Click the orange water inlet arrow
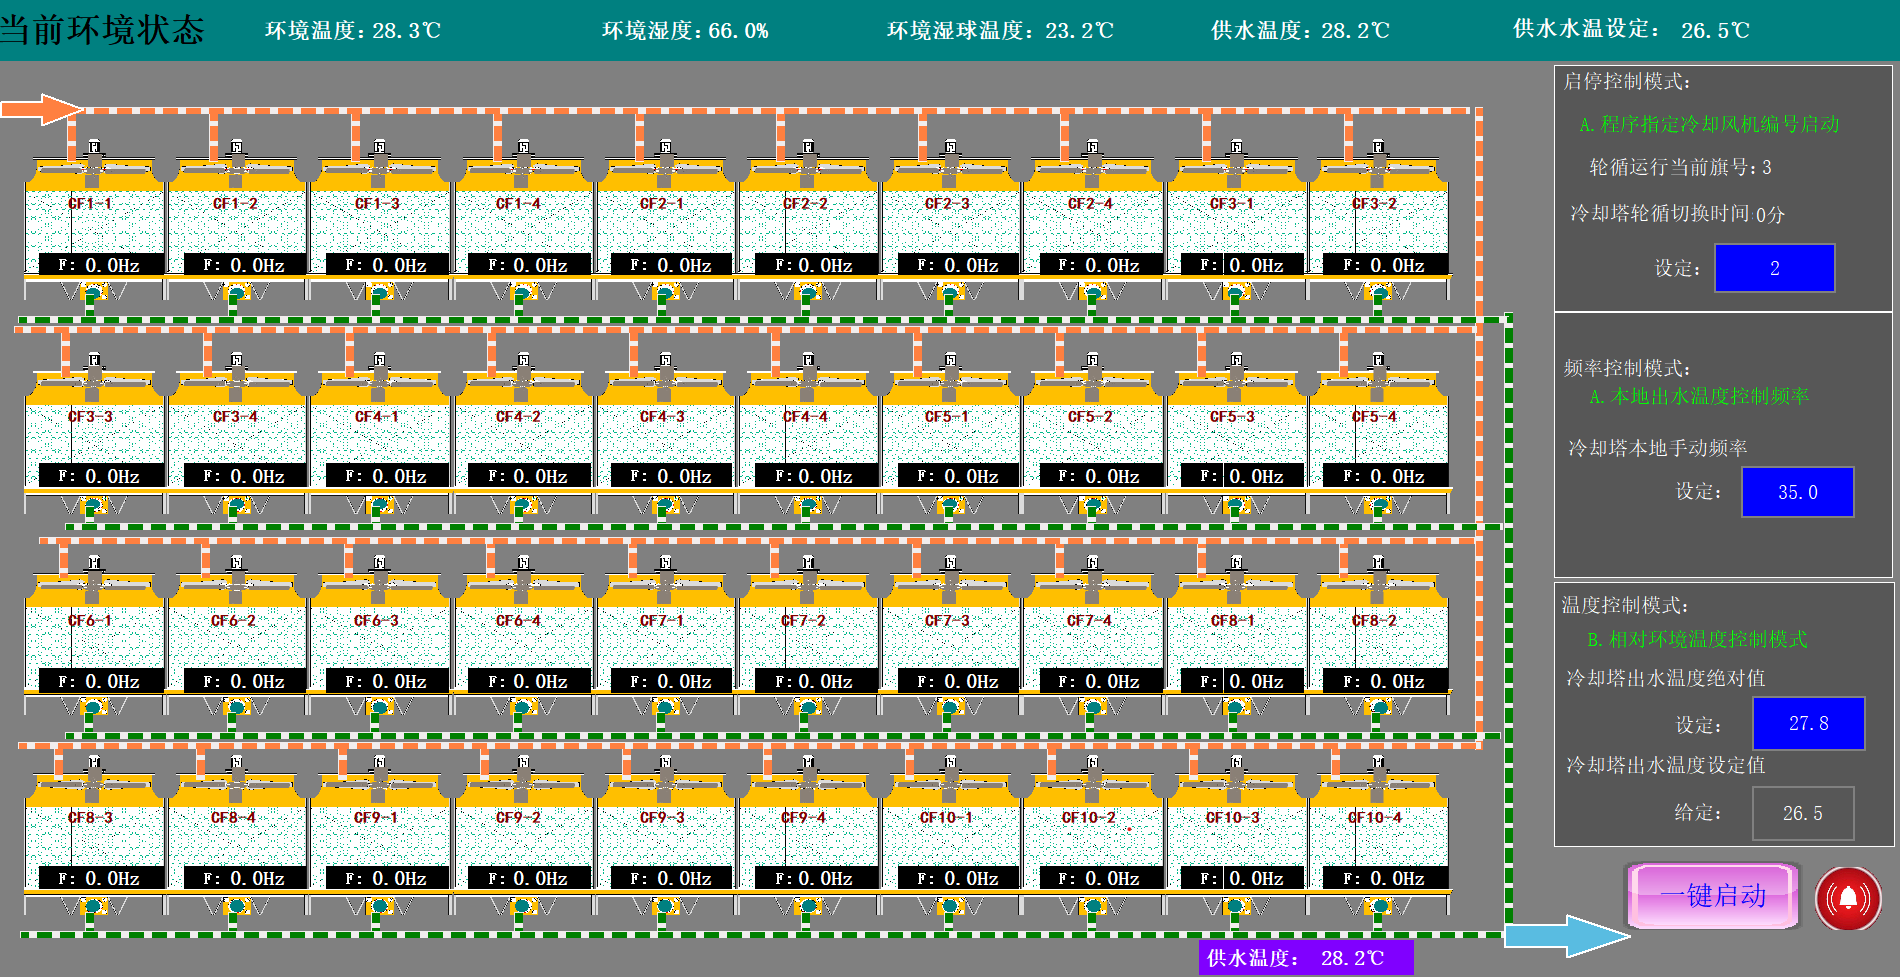The image size is (1900, 977). click(x=40, y=109)
